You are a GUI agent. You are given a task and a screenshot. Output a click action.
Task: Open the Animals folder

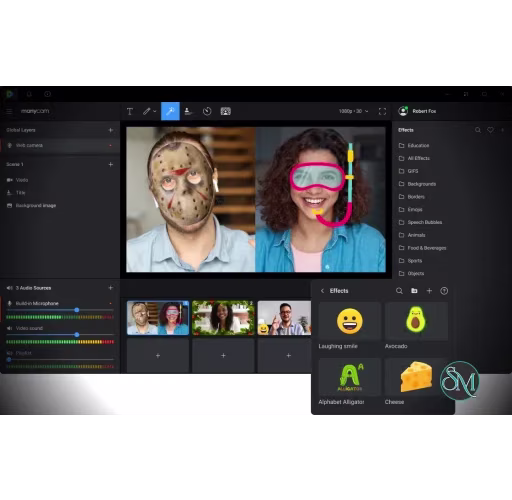(x=412, y=235)
